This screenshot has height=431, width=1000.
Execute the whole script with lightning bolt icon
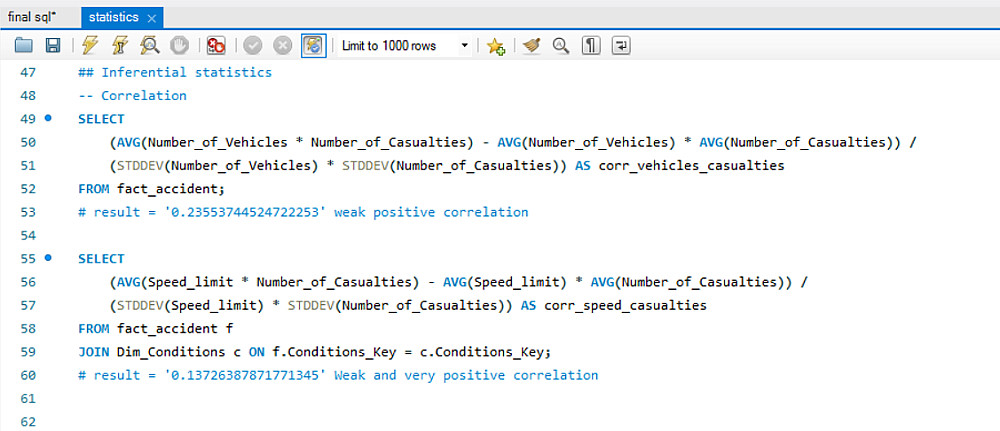[x=90, y=46]
